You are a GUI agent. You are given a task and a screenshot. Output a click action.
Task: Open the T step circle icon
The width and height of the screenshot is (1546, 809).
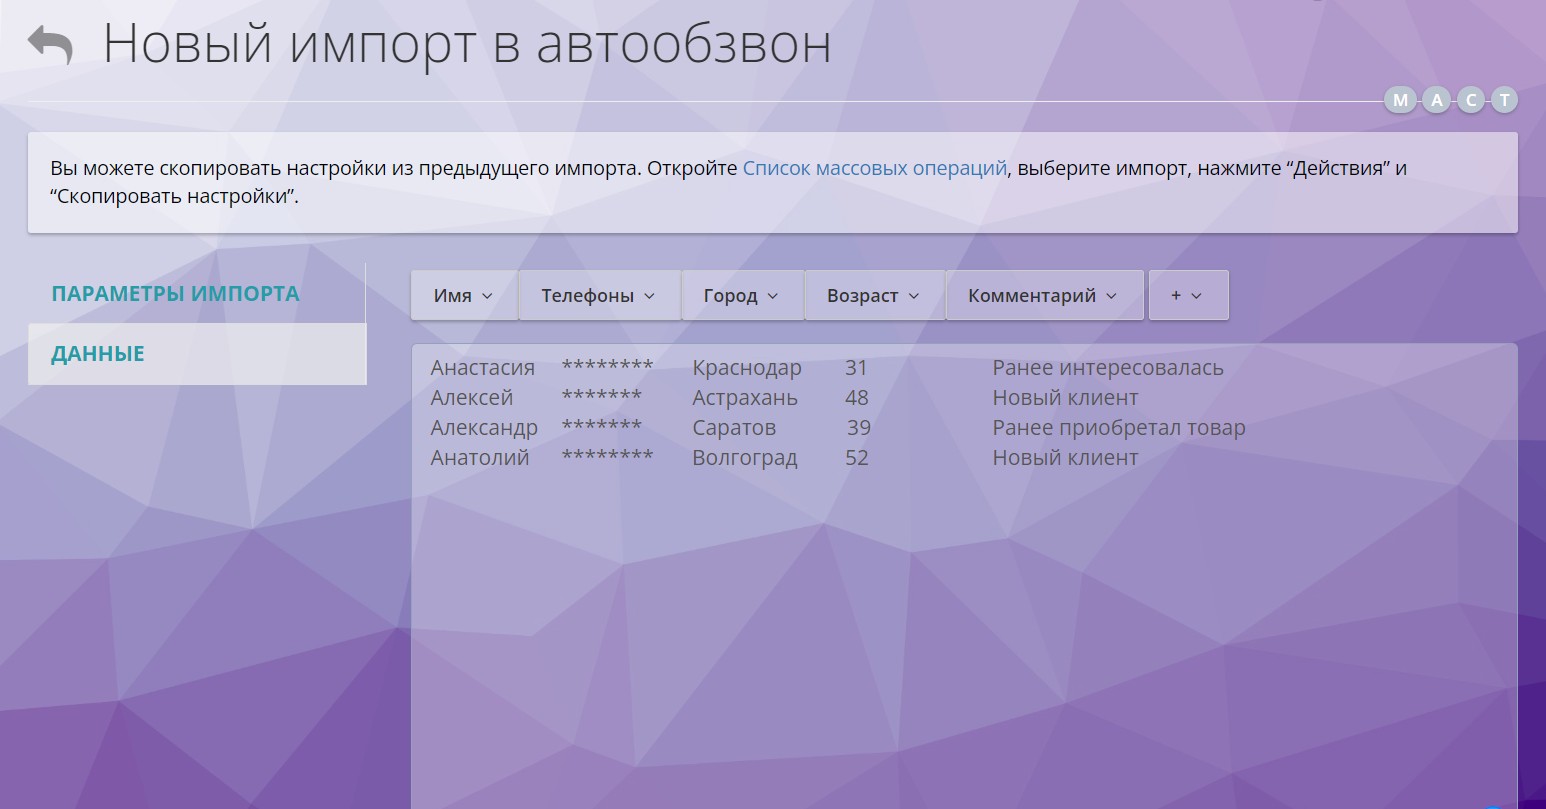coord(1504,99)
